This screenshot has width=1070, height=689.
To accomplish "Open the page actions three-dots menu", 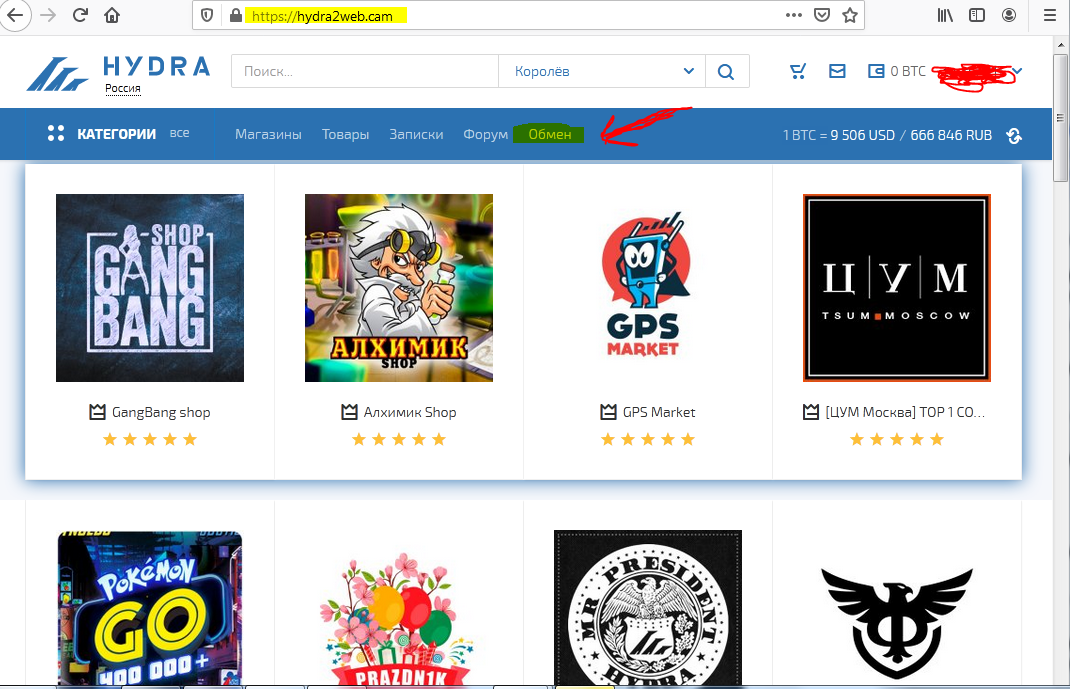I will click(794, 15).
